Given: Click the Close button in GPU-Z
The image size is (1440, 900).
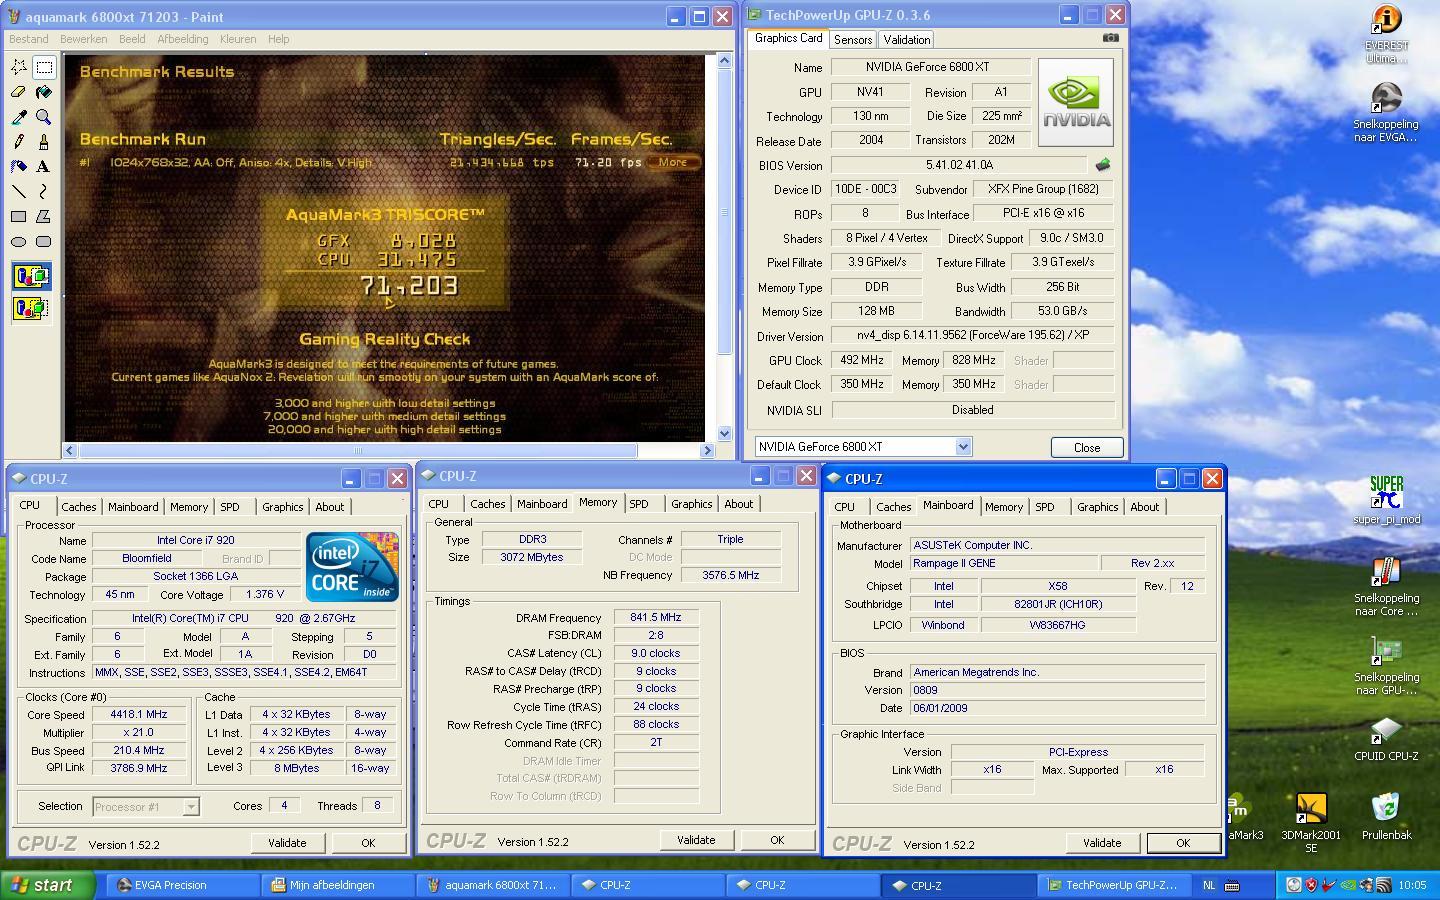Looking at the screenshot, I should (x=1086, y=447).
